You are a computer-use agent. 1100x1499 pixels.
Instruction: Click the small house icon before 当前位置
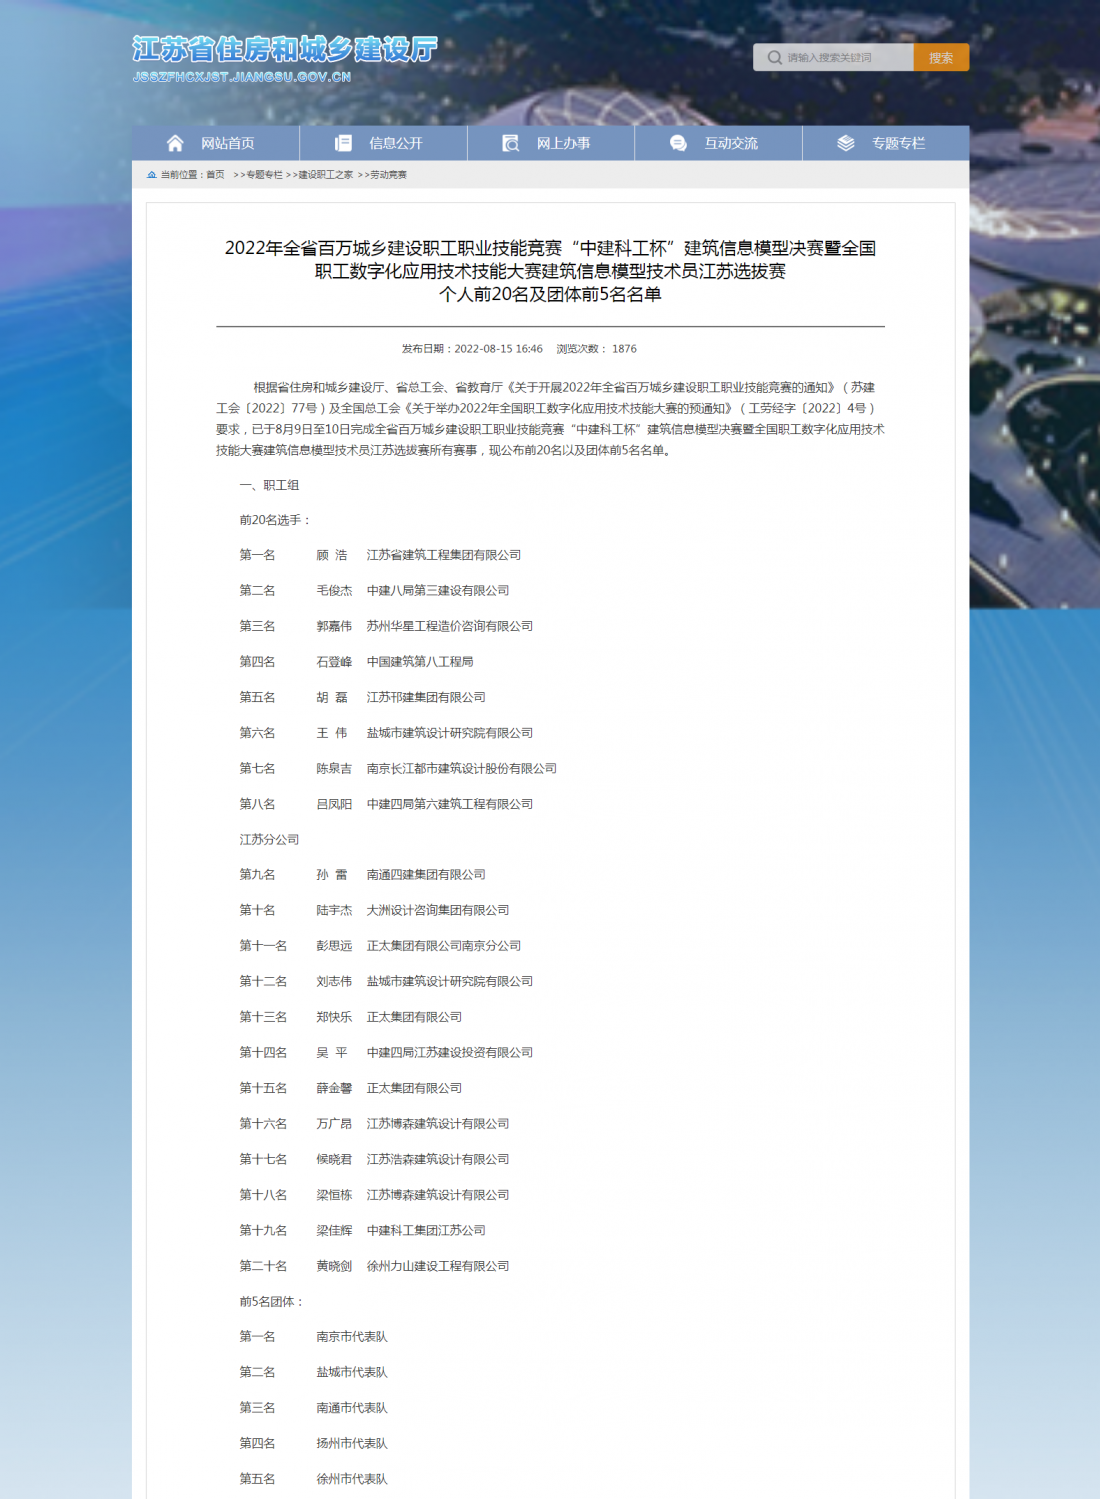pyautogui.click(x=152, y=175)
